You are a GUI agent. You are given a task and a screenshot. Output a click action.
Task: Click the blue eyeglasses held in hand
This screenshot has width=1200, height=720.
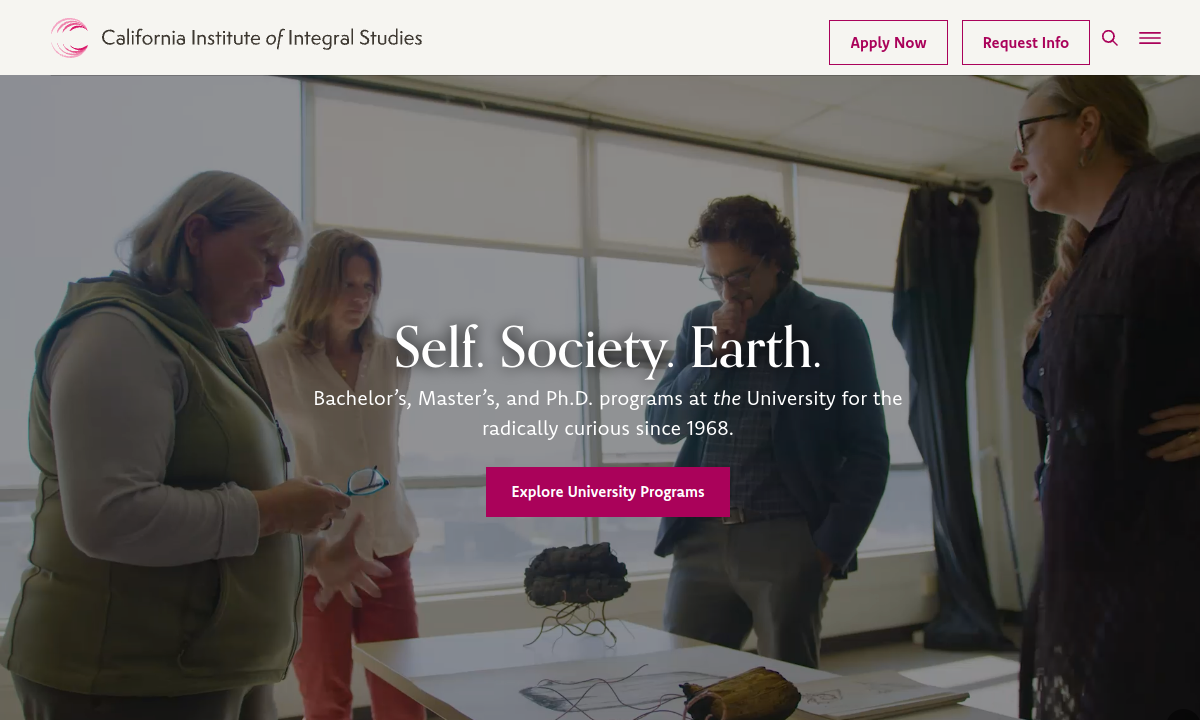tap(364, 482)
